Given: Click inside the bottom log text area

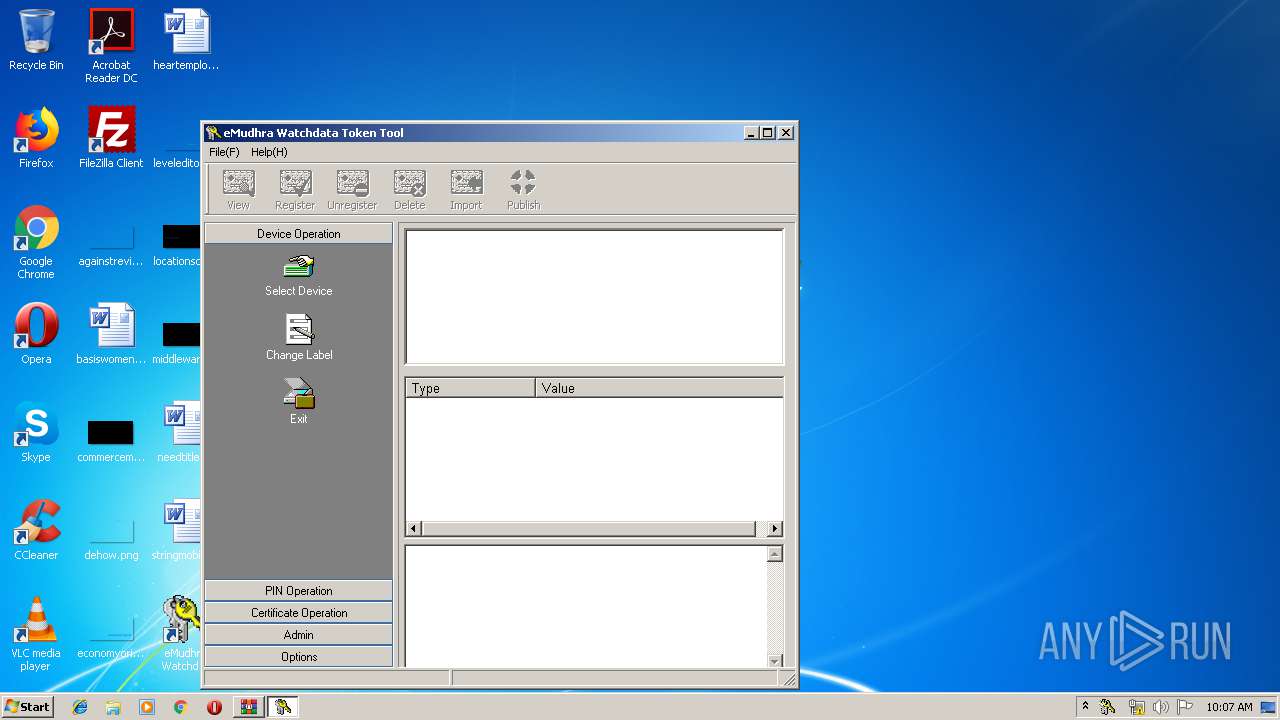Looking at the screenshot, I should click(586, 606).
